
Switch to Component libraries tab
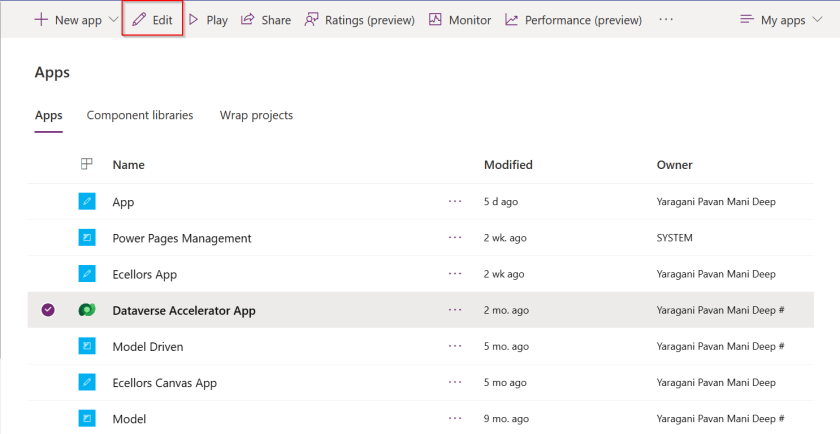tap(140, 115)
